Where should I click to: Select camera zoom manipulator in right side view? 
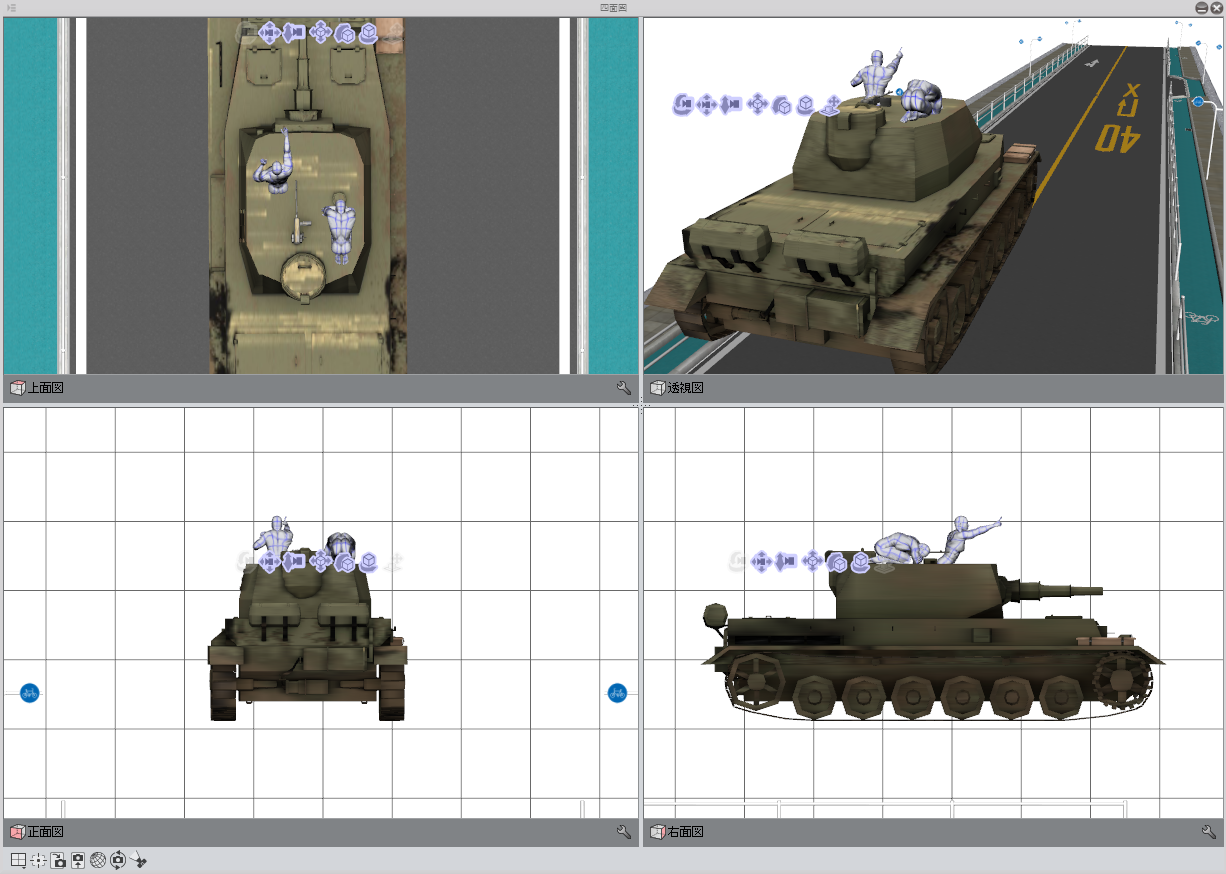[785, 562]
